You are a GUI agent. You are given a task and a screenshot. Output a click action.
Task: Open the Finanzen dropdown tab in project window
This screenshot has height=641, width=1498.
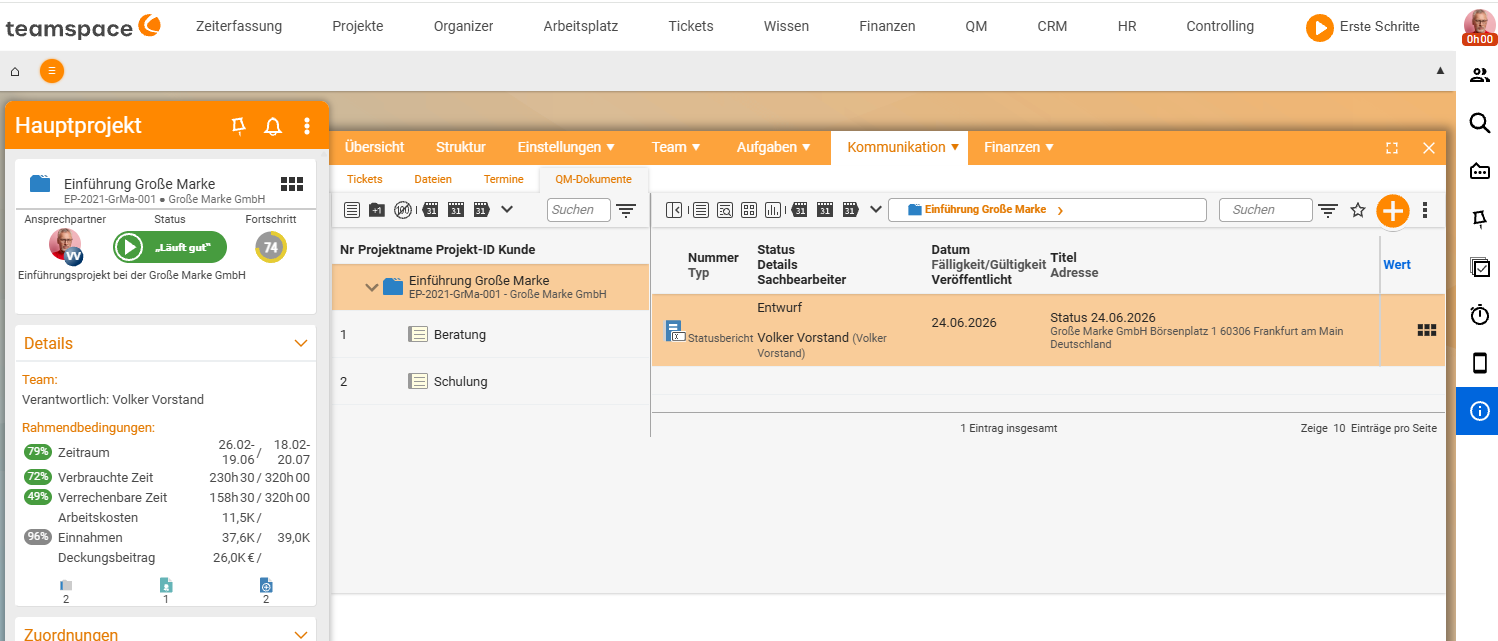point(1019,147)
